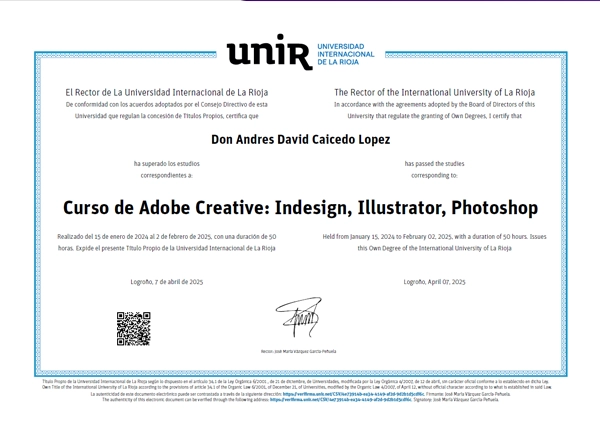The width and height of the screenshot is (600, 424).
Task: Click the QR code on the certificate
Action: coord(134,329)
